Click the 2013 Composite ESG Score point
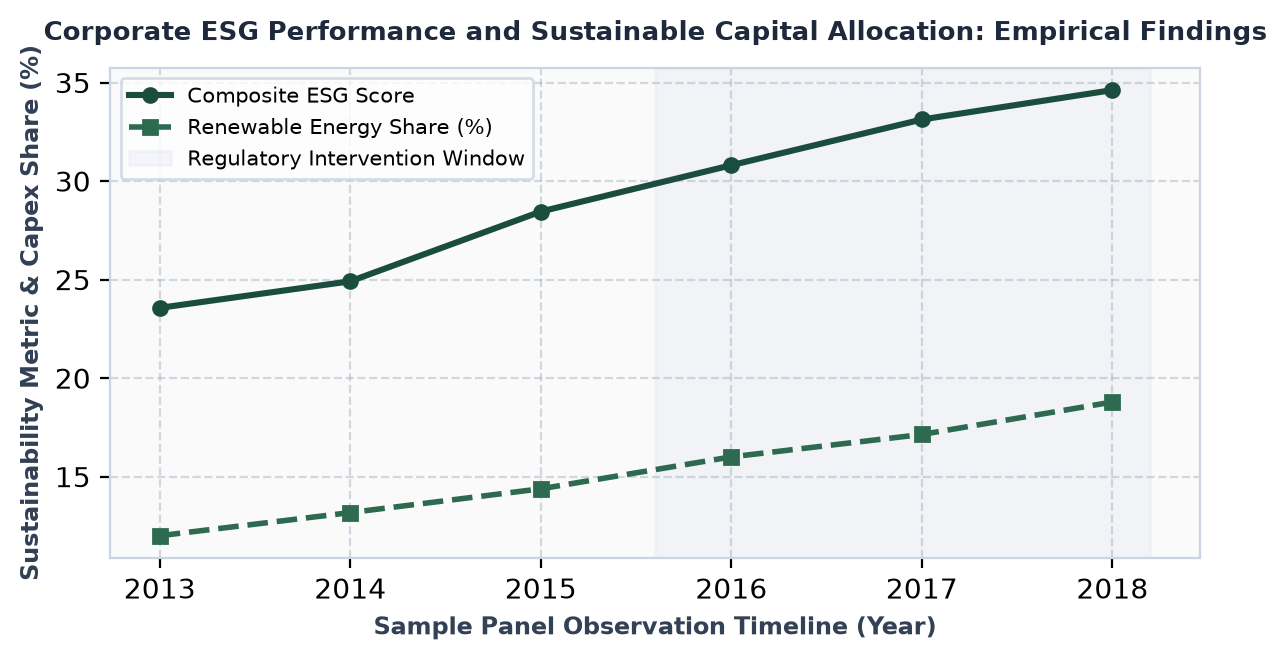This screenshot has height=660, width=1286. point(160,308)
